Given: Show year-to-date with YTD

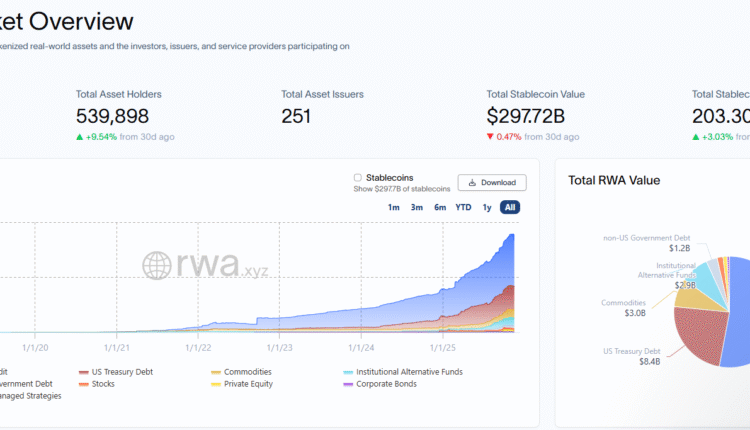Looking at the screenshot, I should (x=464, y=207).
